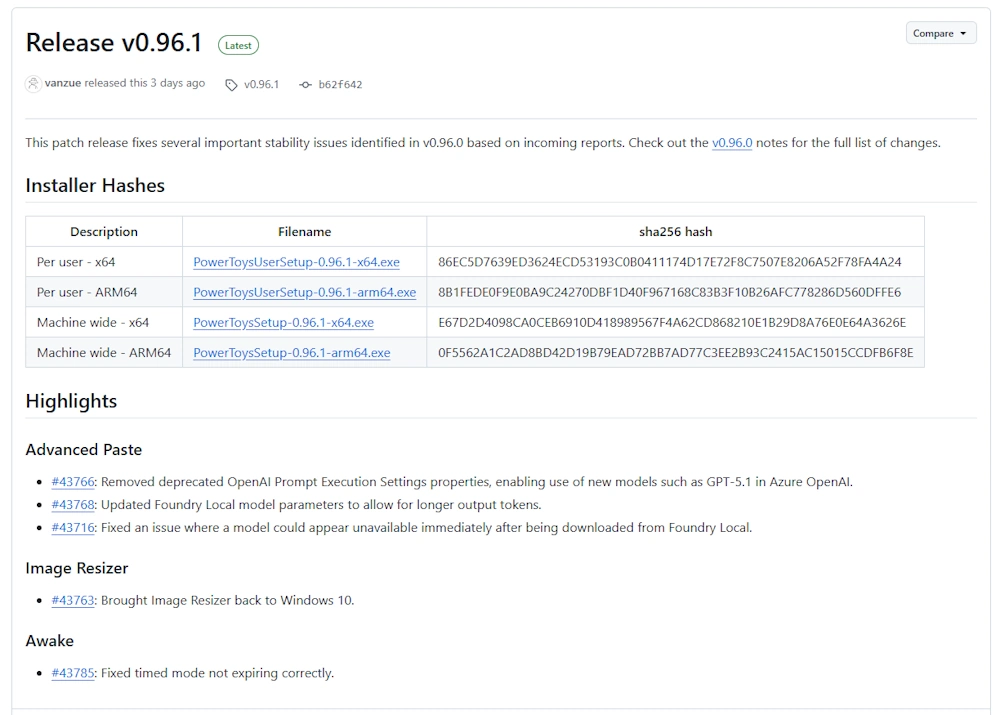Open pull request #43768
This screenshot has width=1000, height=715.
pos(73,505)
